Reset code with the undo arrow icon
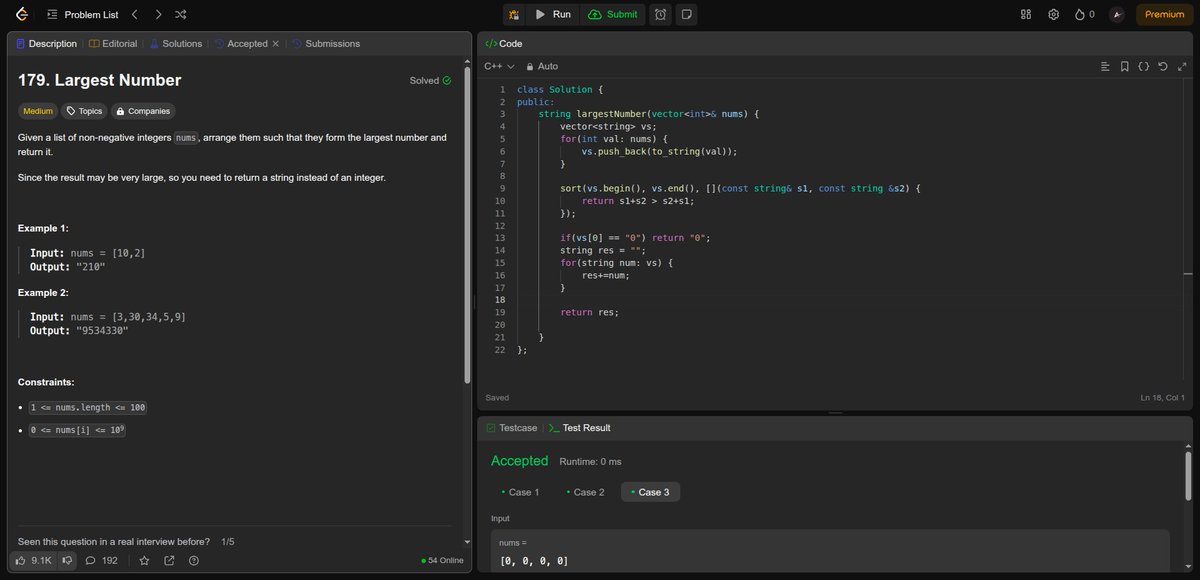The height and width of the screenshot is (580, 1200). pyautogui.click(x=1161, y=66)
